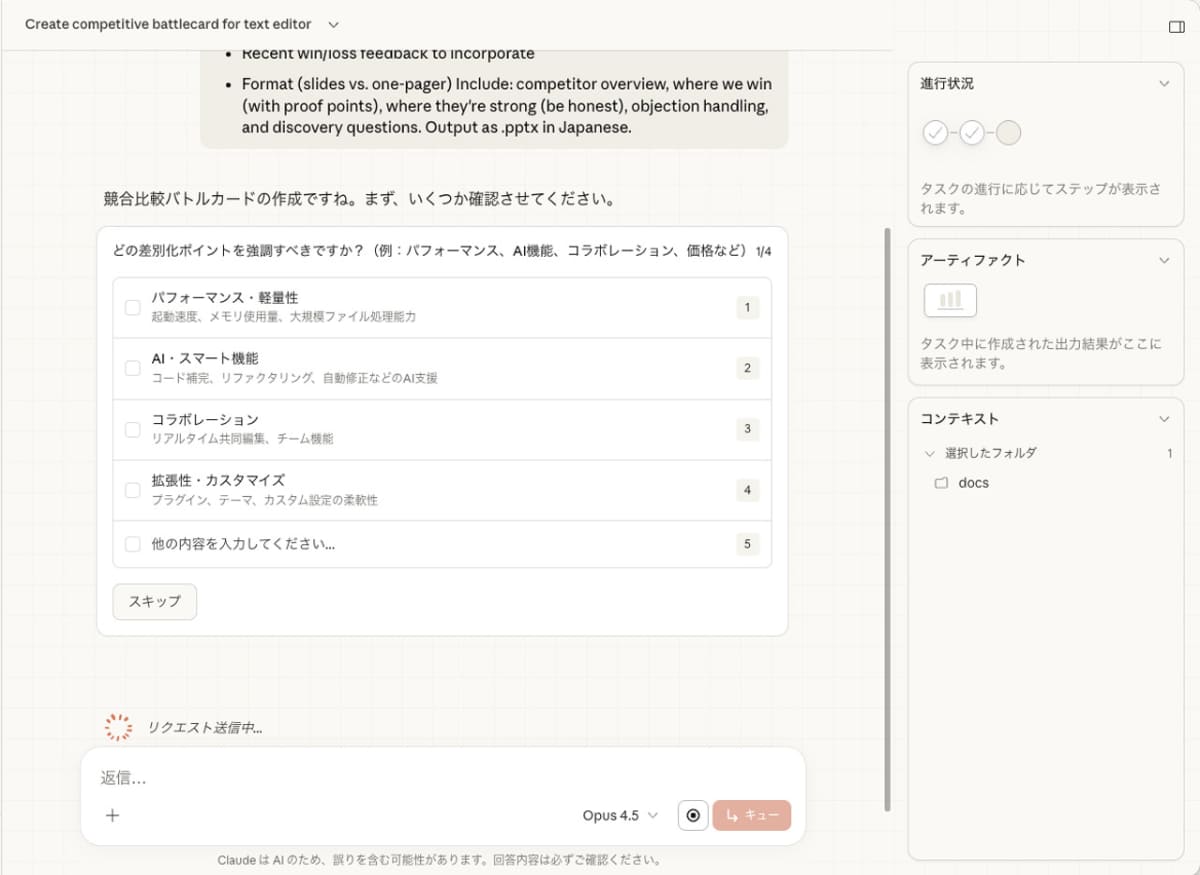Open the conversation title dropdown at top
This screenshot has width=1200, height=875.
pyautogui.click(x=333, y=23)
